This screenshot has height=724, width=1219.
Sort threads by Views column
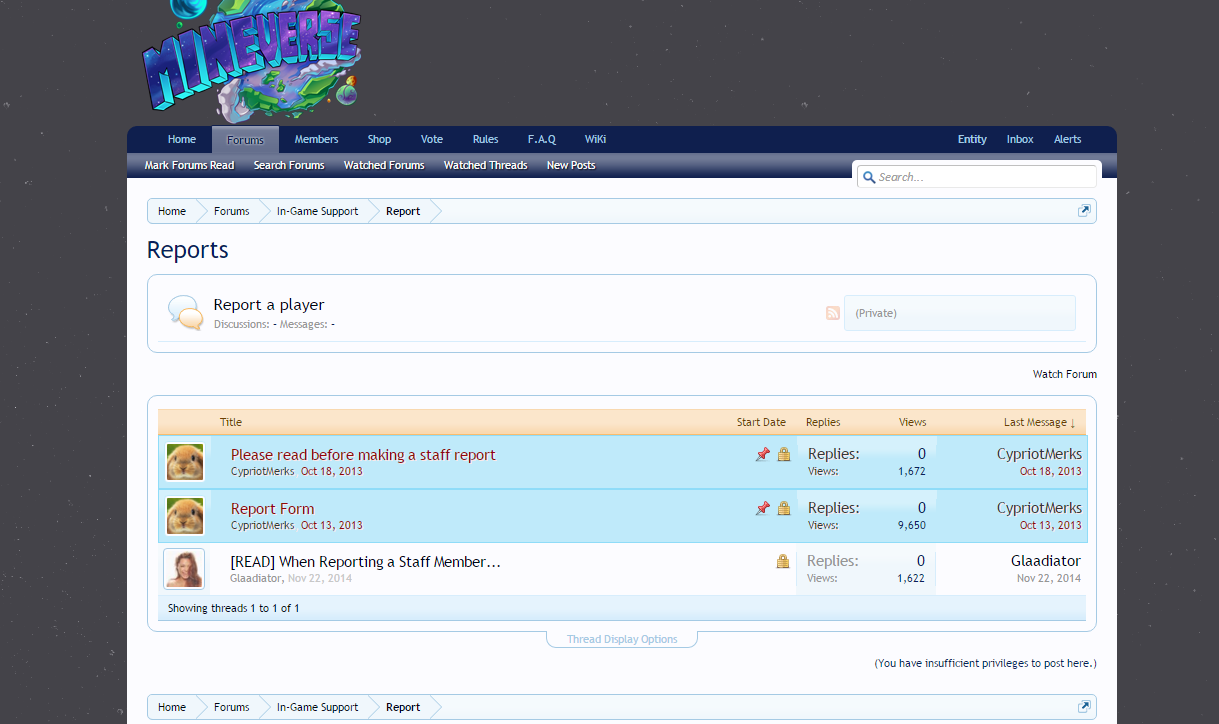pyautogui.click(x=912, y=422)
